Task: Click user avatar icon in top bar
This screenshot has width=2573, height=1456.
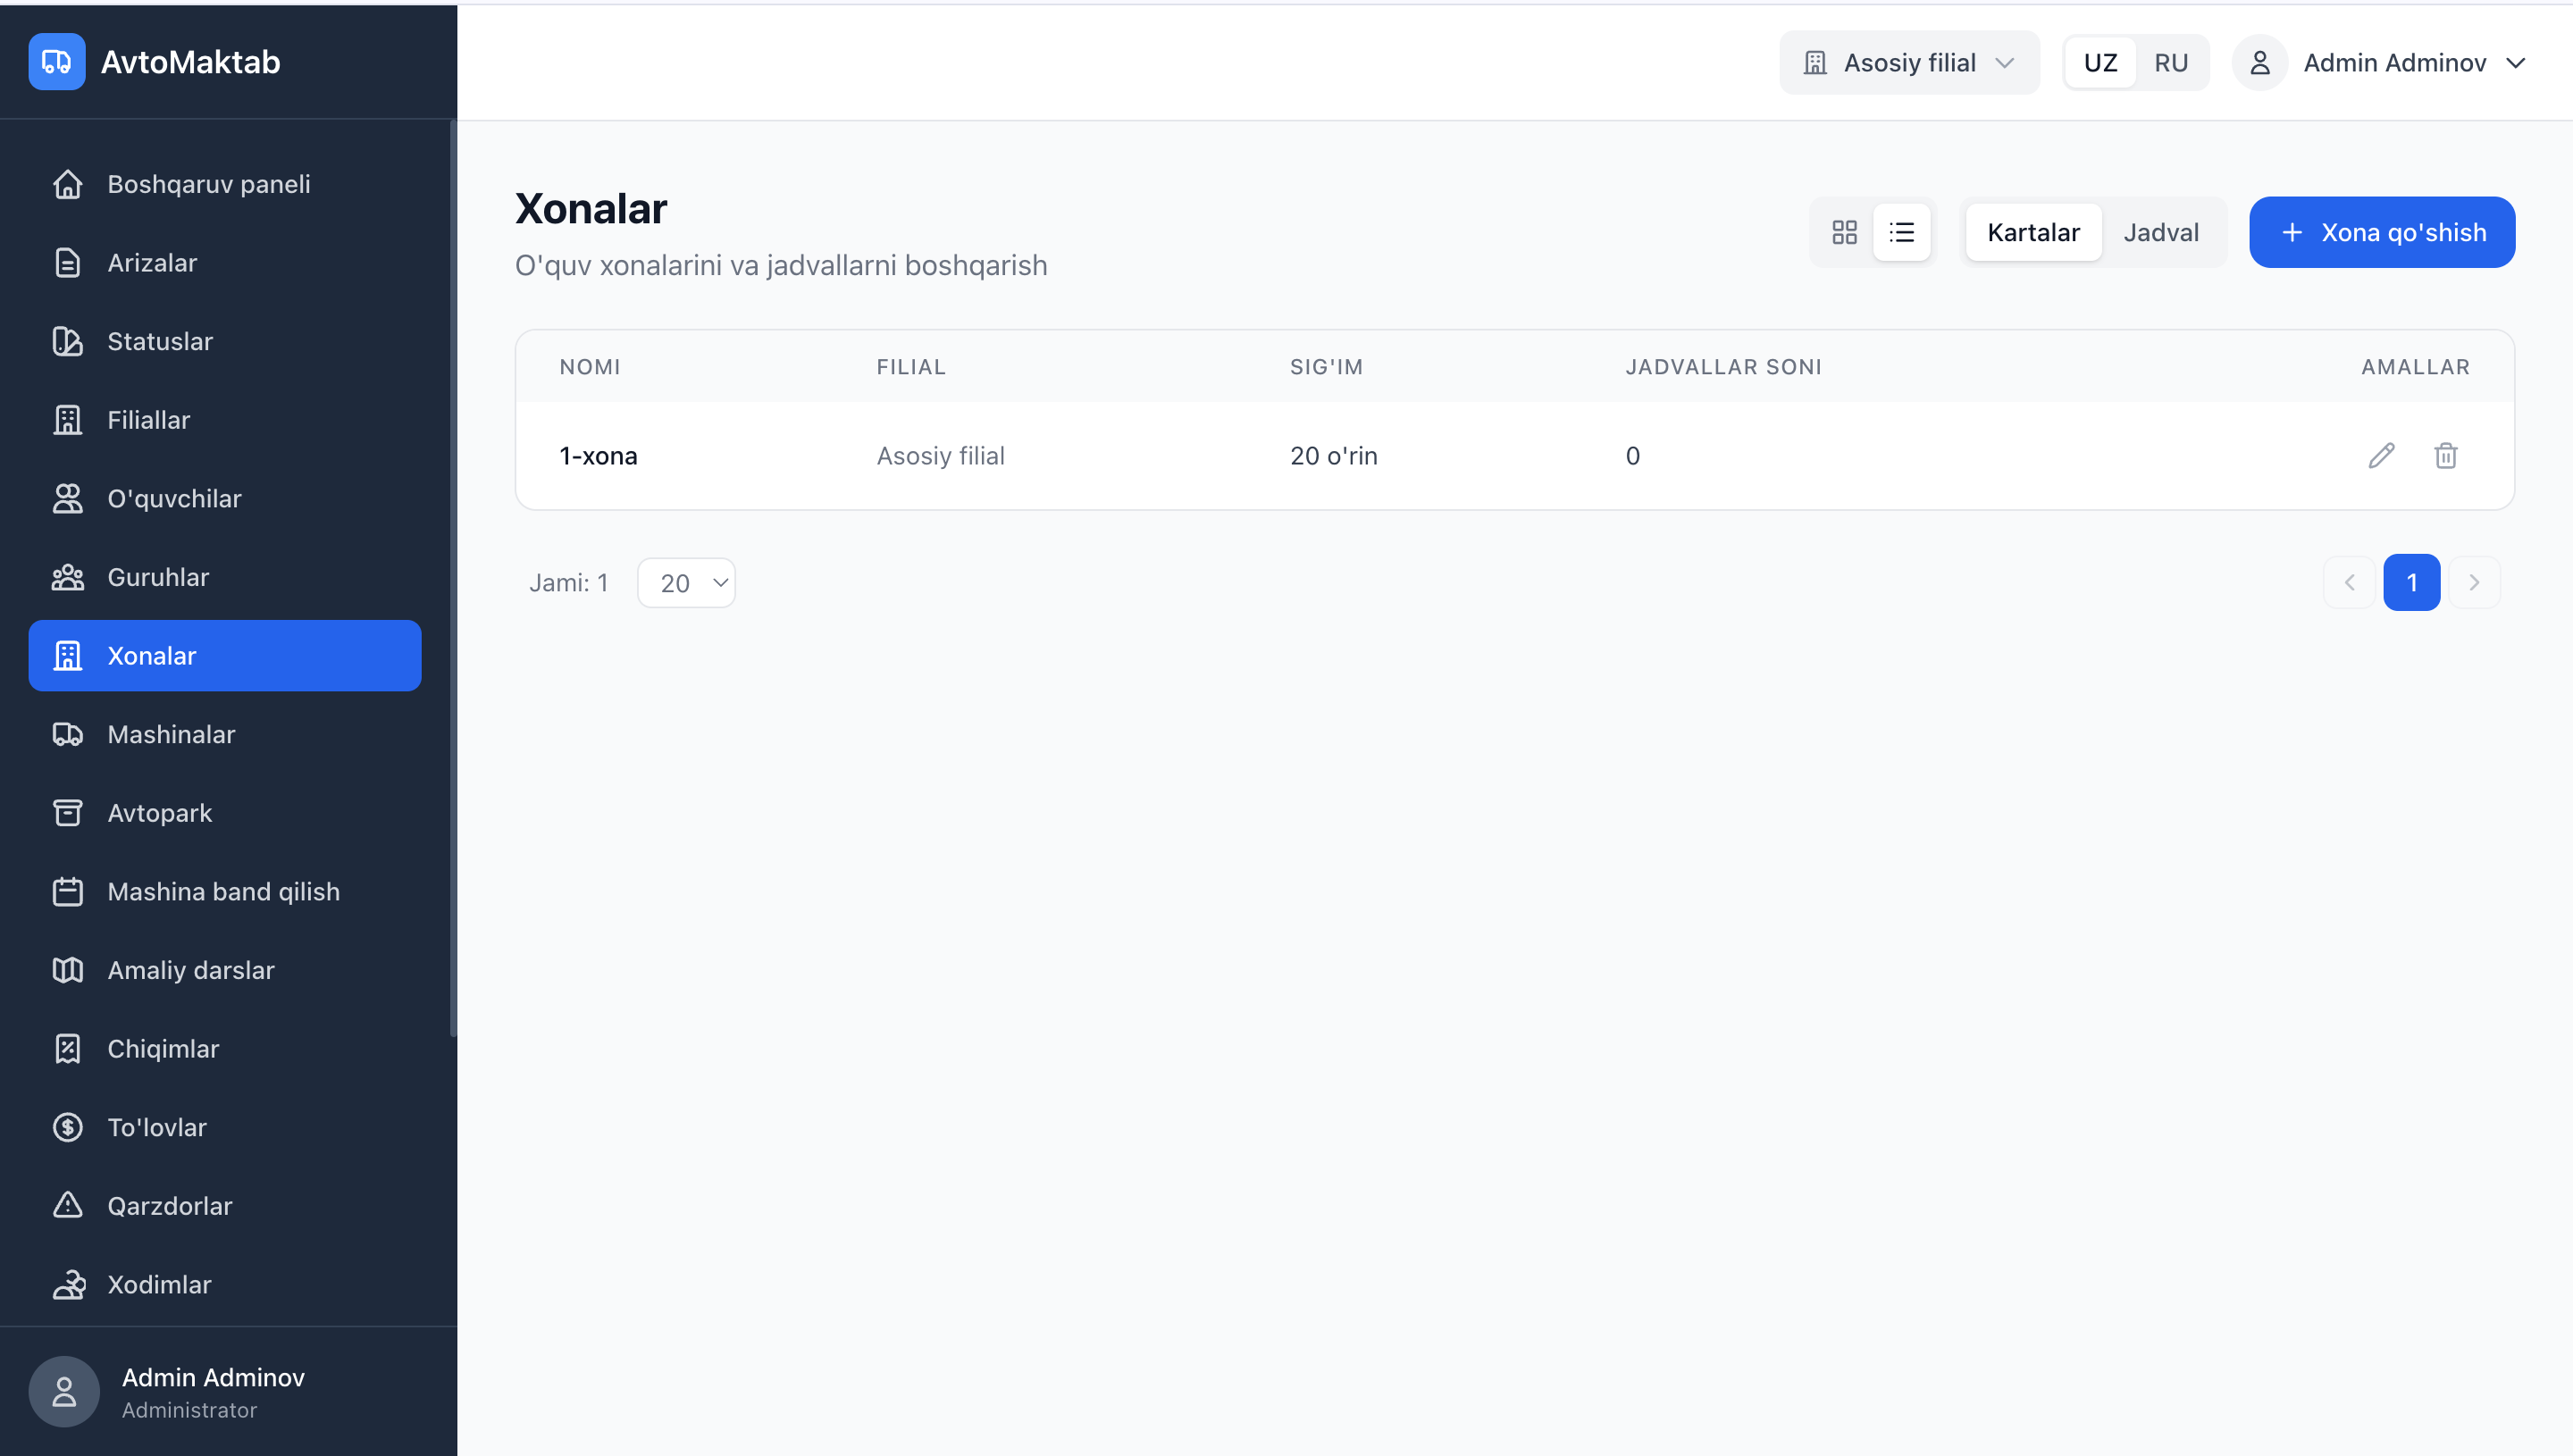Action: (2259, 63)
